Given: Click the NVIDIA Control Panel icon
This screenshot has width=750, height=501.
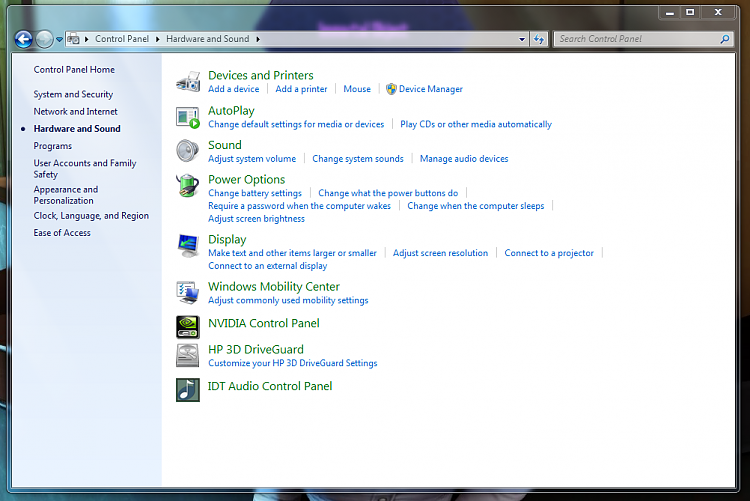Looking at the screenshot, I should point(188,327).
